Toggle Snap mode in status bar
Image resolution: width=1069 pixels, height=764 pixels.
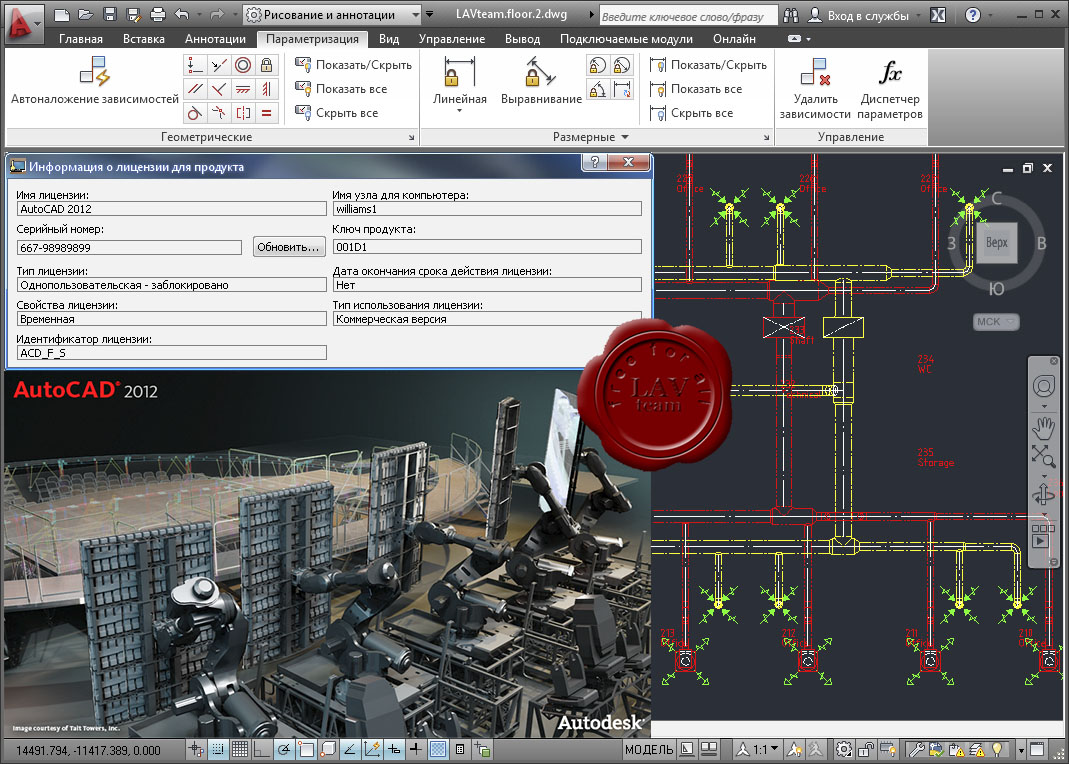pos(217,750)
